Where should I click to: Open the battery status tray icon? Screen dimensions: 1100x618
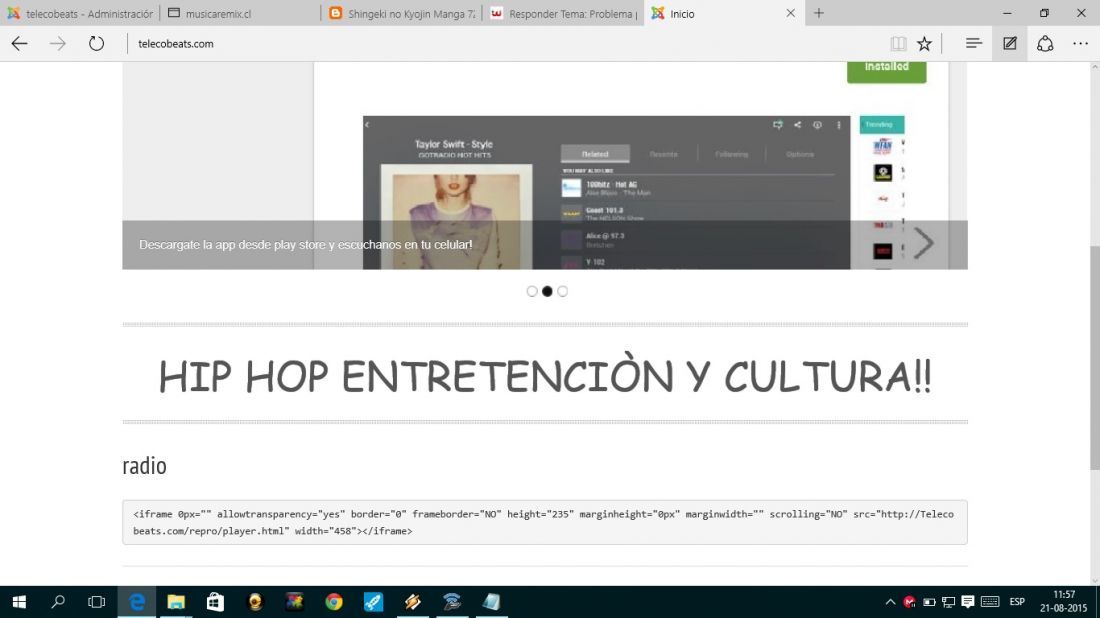click(929, 602)
